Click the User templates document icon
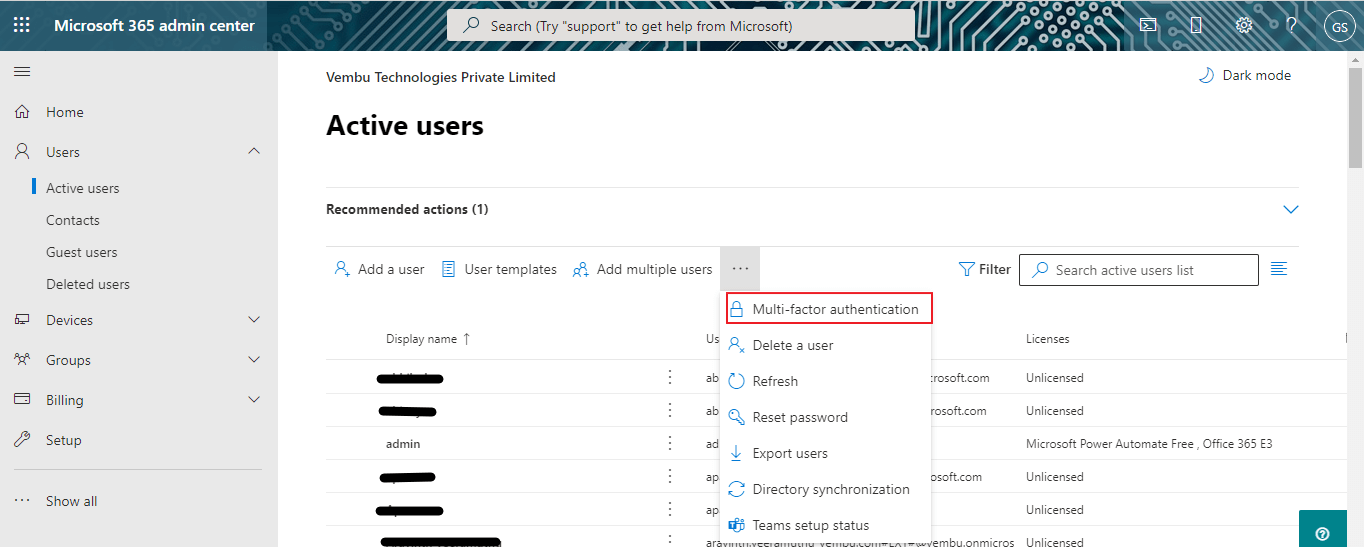 tap(449, 269)
